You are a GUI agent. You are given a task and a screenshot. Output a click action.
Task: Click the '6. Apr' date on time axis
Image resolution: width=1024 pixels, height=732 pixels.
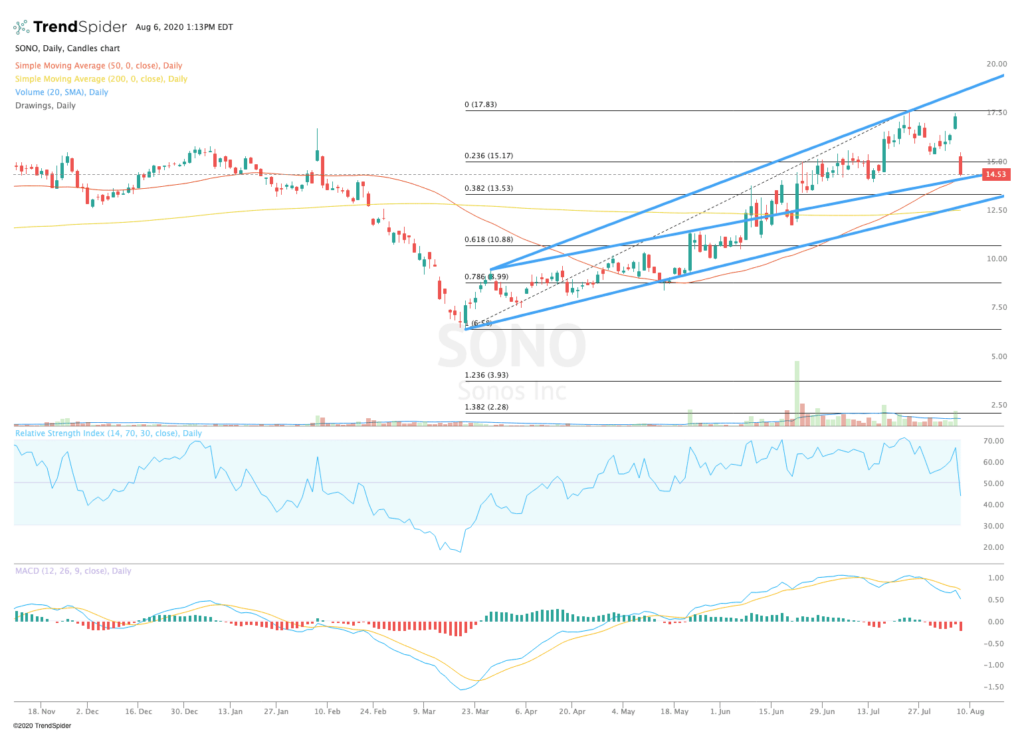526,711
